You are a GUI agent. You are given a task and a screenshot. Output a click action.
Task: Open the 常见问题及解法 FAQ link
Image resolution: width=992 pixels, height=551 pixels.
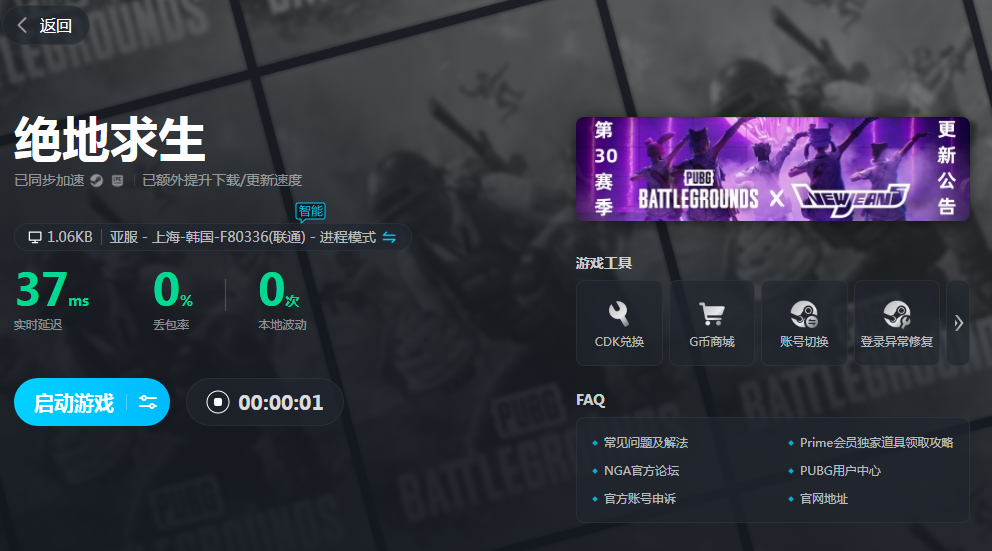(645, 443)
